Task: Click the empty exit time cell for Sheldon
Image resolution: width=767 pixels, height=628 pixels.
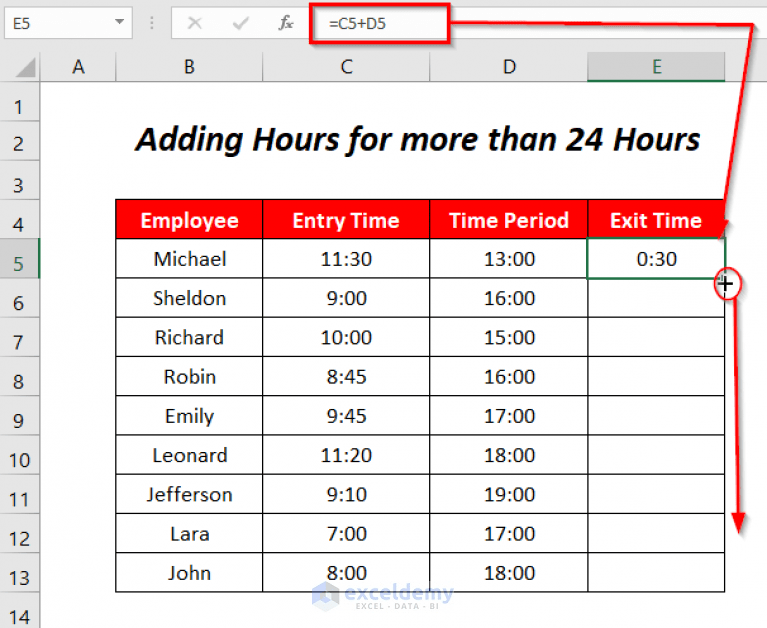Action: (656, 298)
